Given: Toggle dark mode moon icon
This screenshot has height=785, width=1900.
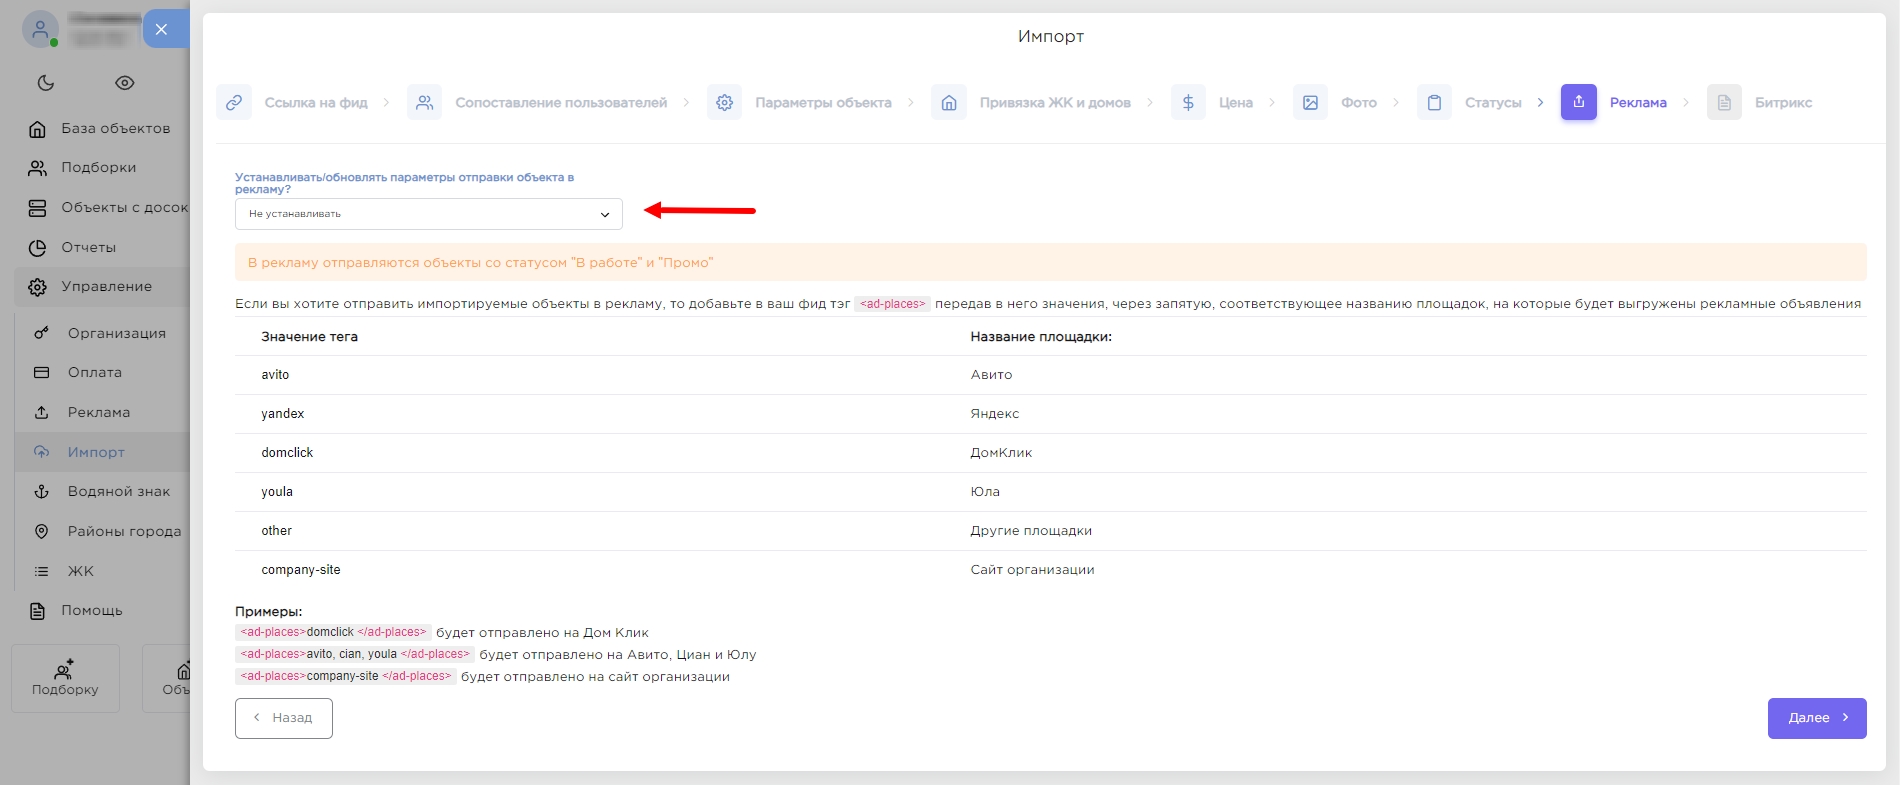Looking at the screenshot, I should tap(46, 83).
